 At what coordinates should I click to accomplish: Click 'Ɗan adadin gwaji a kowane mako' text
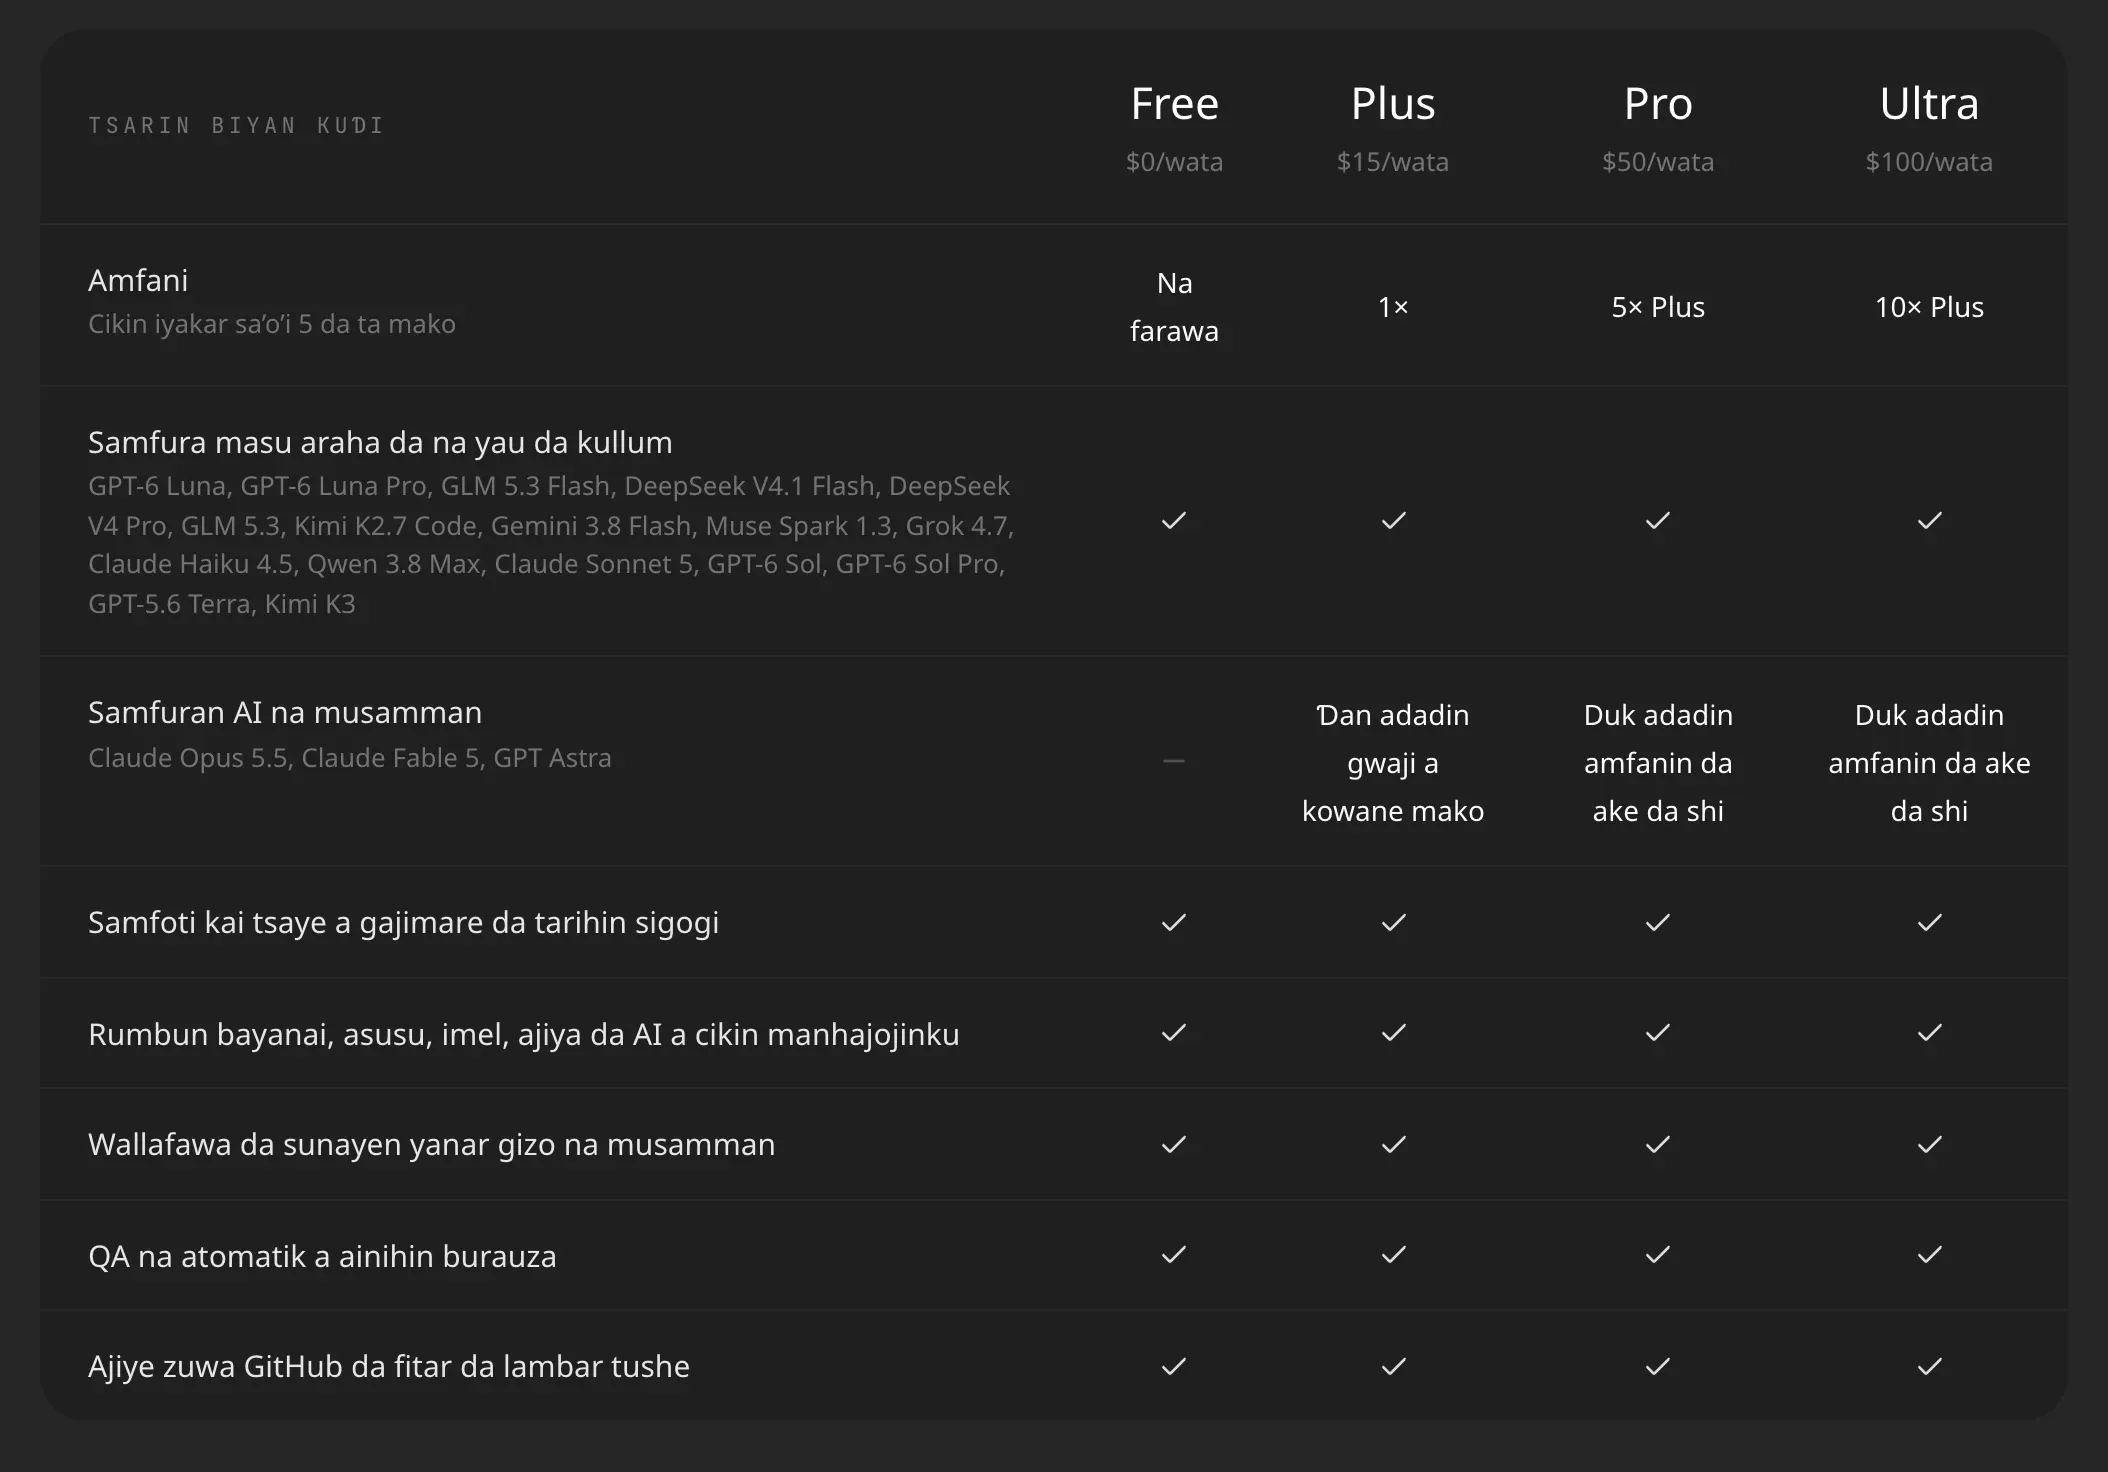[x=1393, y=763]
